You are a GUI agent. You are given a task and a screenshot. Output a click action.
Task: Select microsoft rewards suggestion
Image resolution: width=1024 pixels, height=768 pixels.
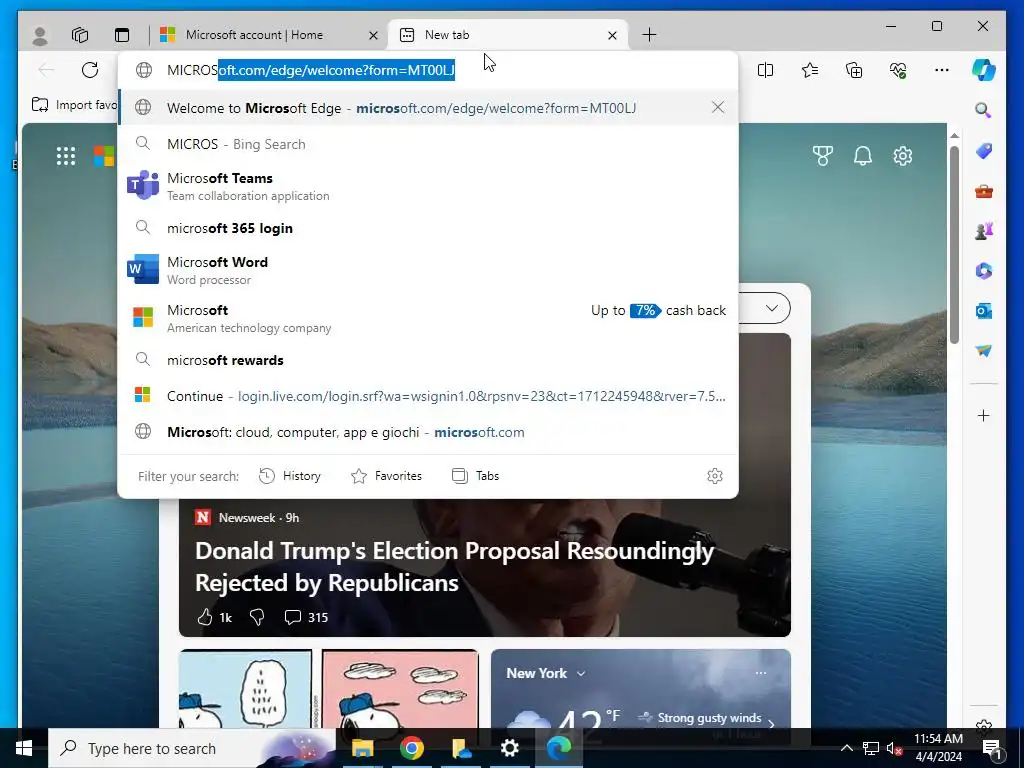click(x=428, y=360)
